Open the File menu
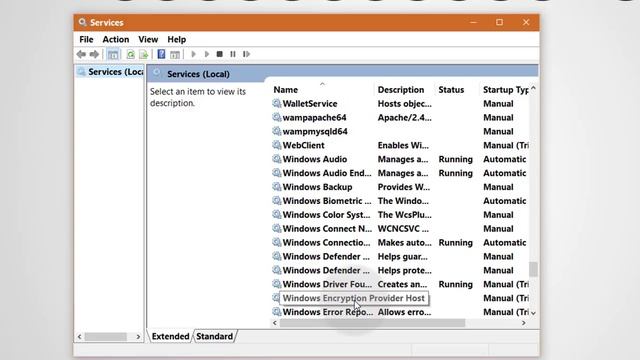Screen dimensions: 640x360 [86, 39]
